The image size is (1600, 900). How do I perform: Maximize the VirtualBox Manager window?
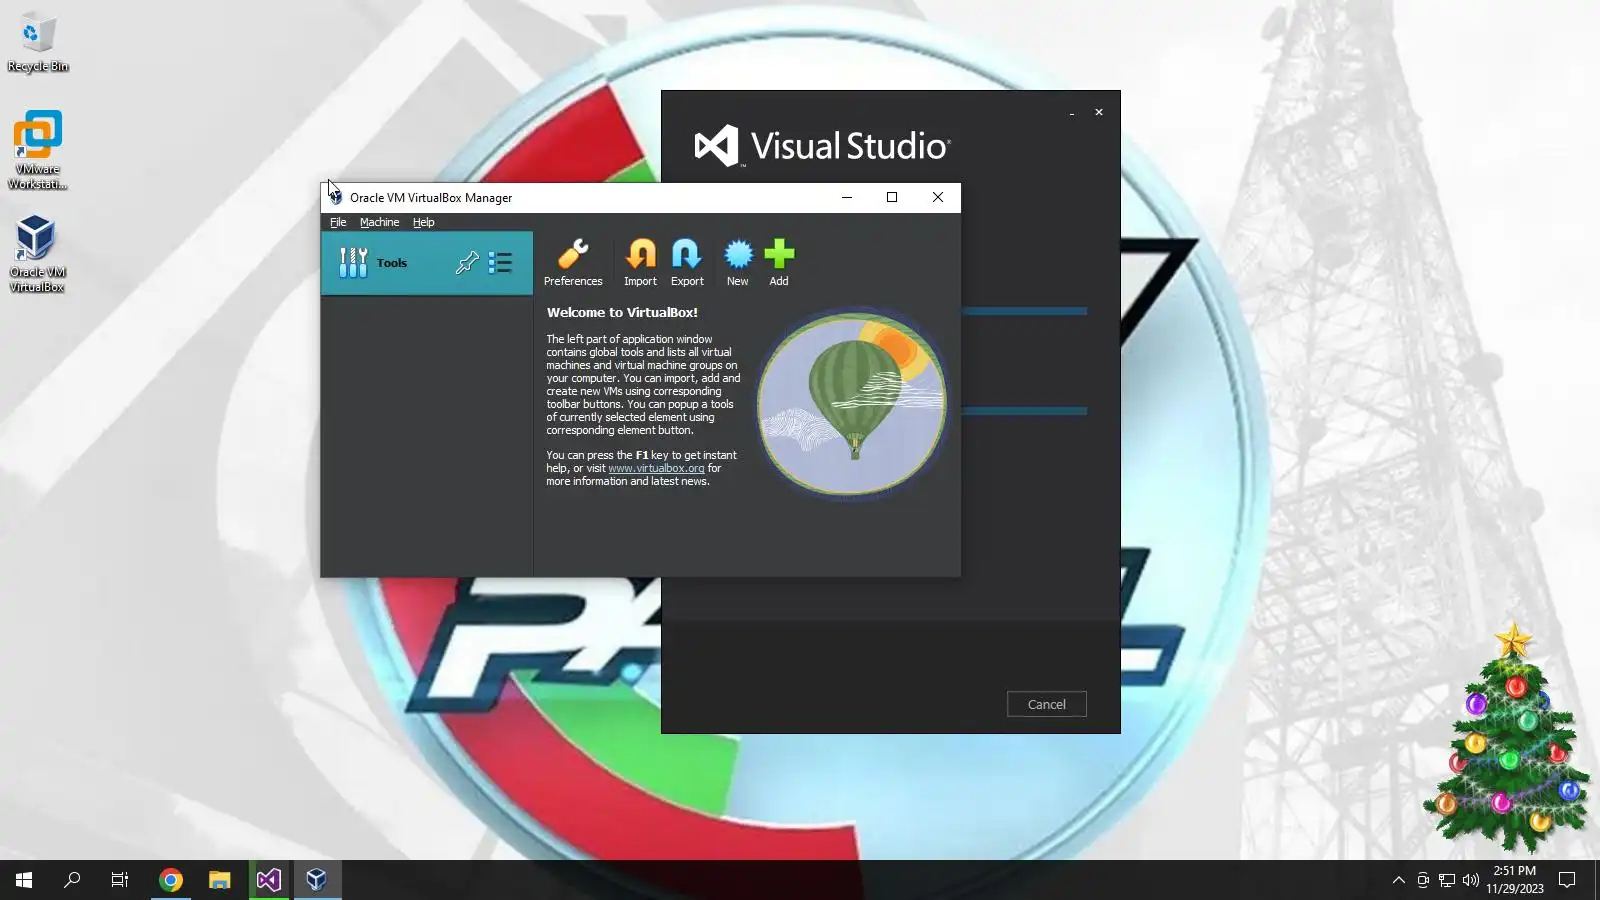point(892,197)
